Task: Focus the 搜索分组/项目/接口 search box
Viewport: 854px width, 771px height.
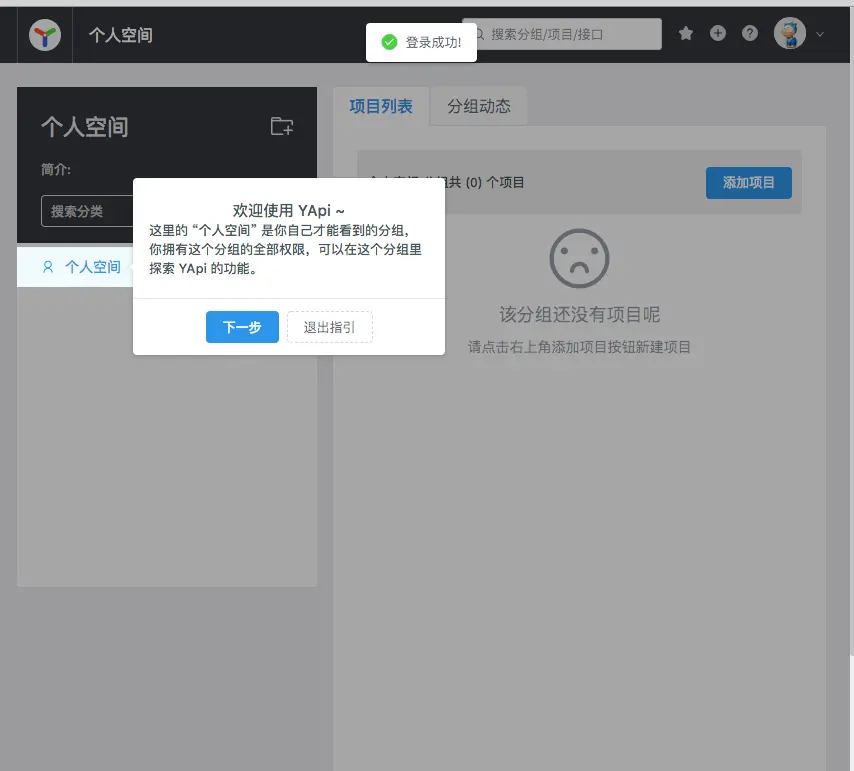Action: coord(562,34)
